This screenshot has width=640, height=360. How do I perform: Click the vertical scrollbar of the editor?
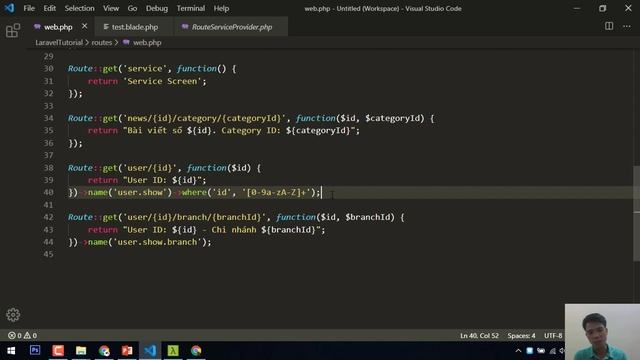click(x=636, y=213)
